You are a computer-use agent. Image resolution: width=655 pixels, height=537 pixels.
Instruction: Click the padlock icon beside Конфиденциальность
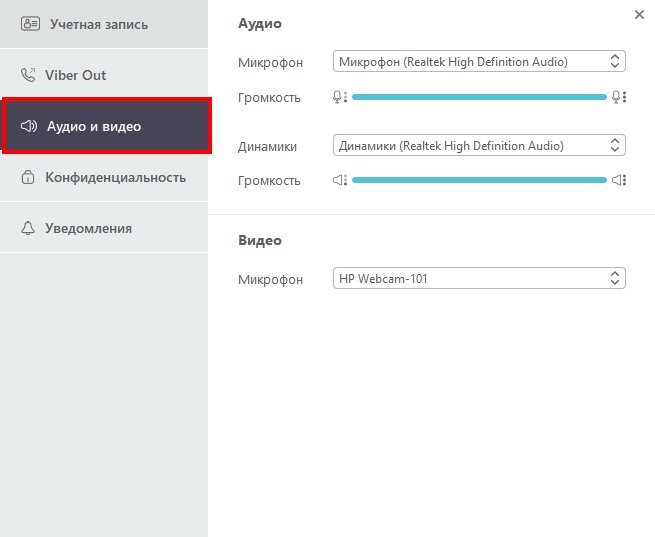click(x=28, y=178)
